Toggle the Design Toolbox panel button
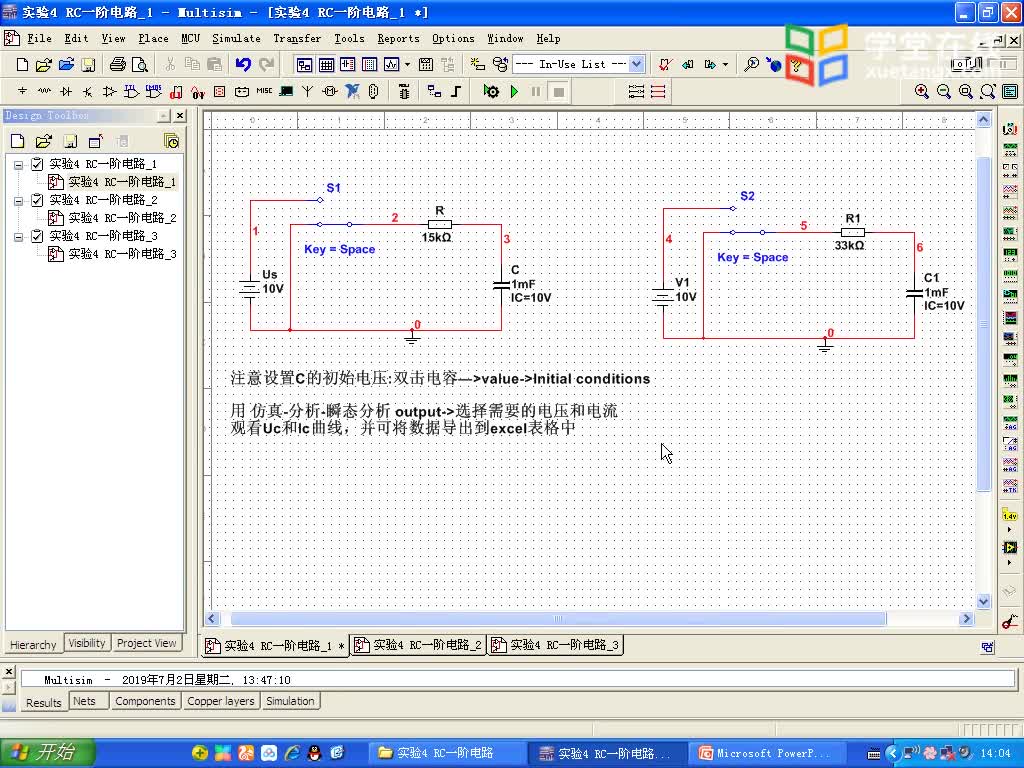 [x=304, y=65]
